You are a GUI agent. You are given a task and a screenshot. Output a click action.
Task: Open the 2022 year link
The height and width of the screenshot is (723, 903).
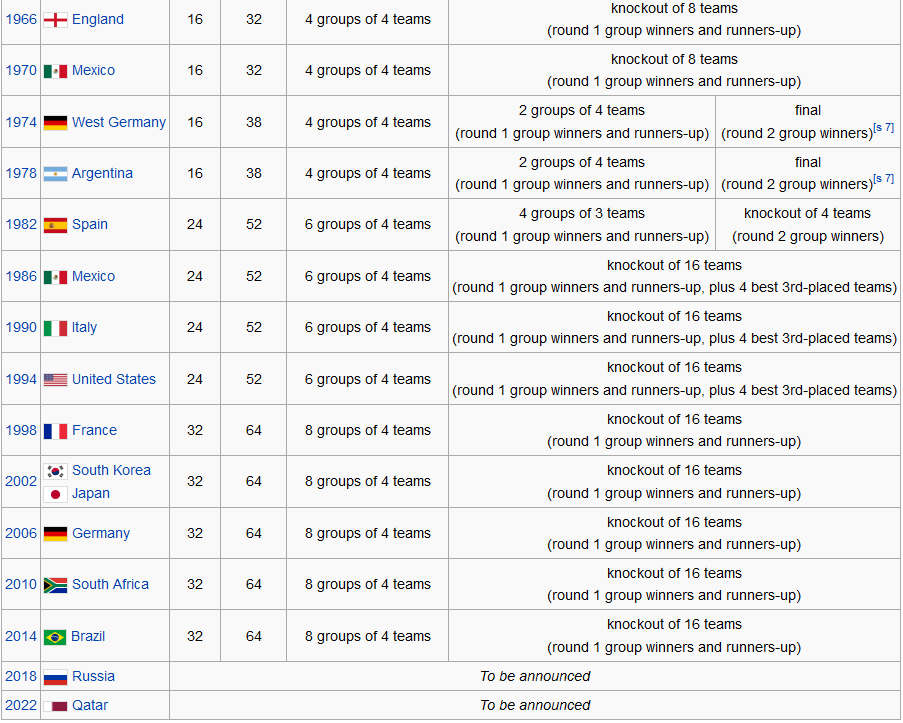pyautogui.click(x=21, y=705)
